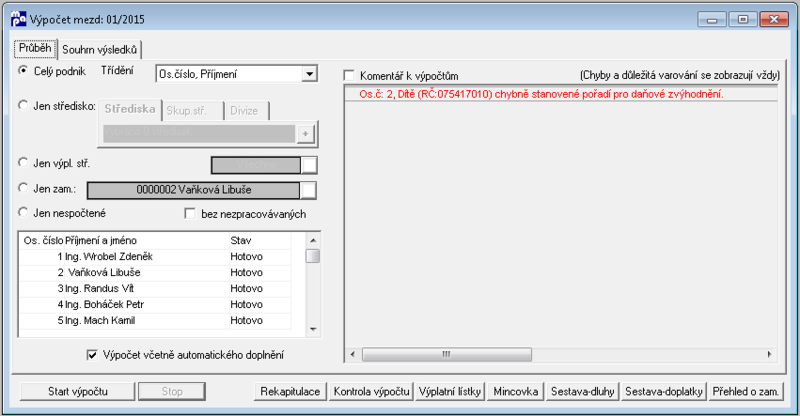Enable bez nezpracovávaných checkbox
The height and width of the screenshot is (416, 800).
[190, 213]
